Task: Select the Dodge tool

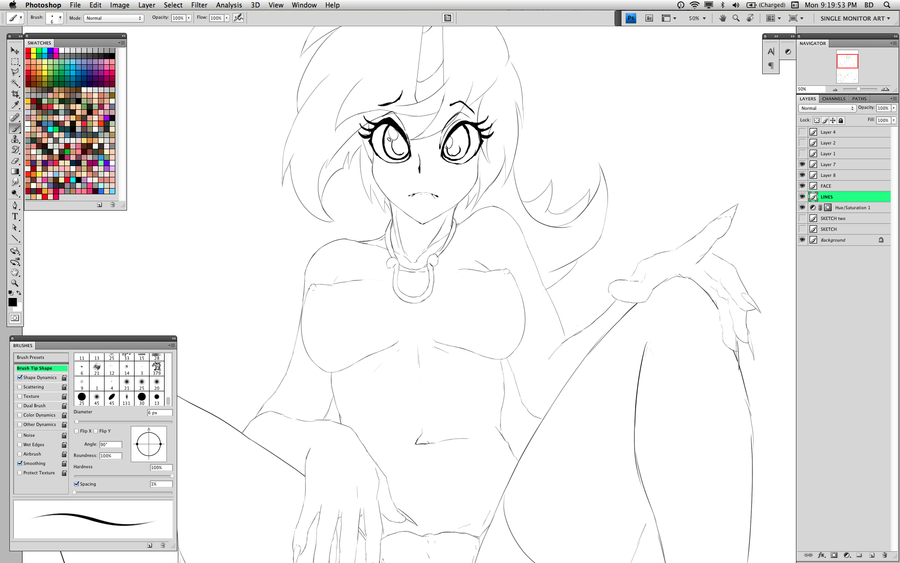Action: click(15, 193)
